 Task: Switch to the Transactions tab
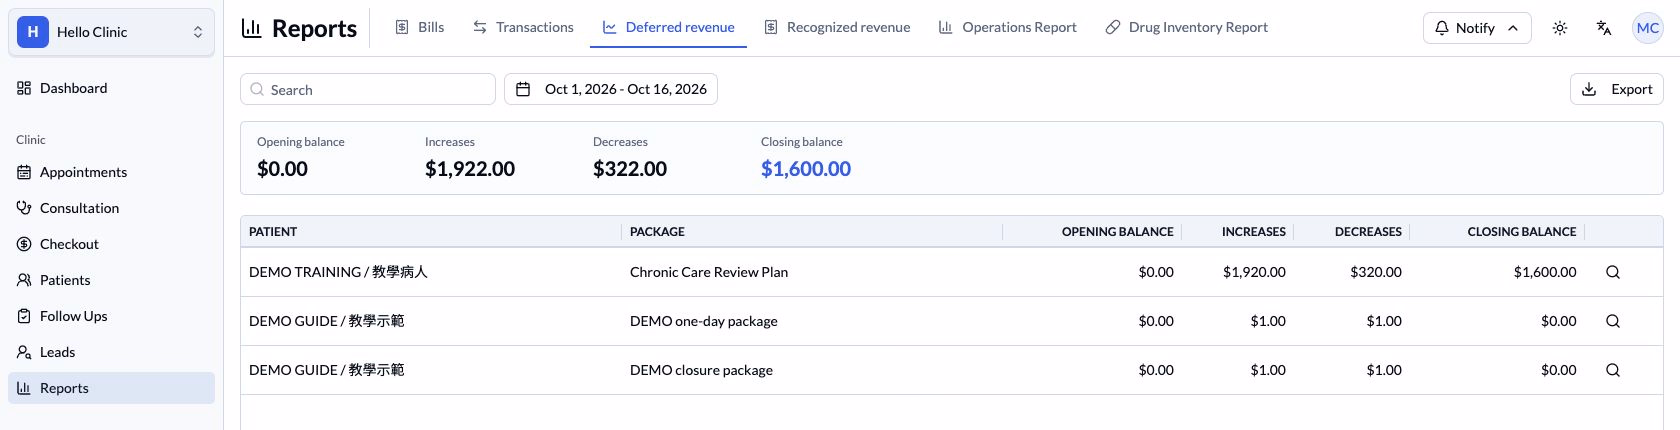tap(523, 27)
